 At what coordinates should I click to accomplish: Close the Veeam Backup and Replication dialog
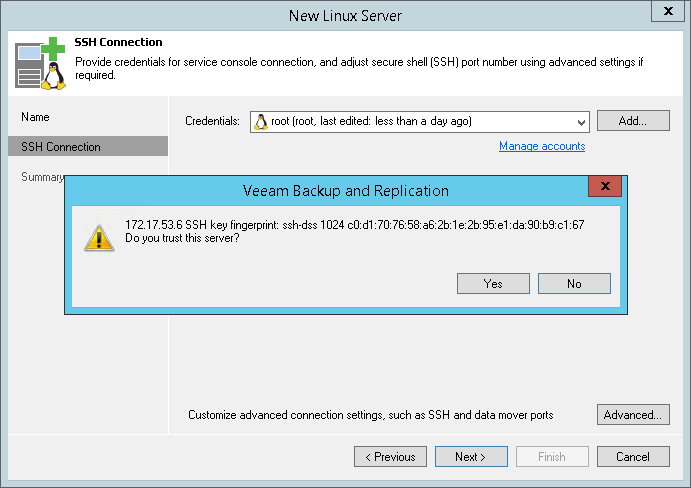pos(605,186)
